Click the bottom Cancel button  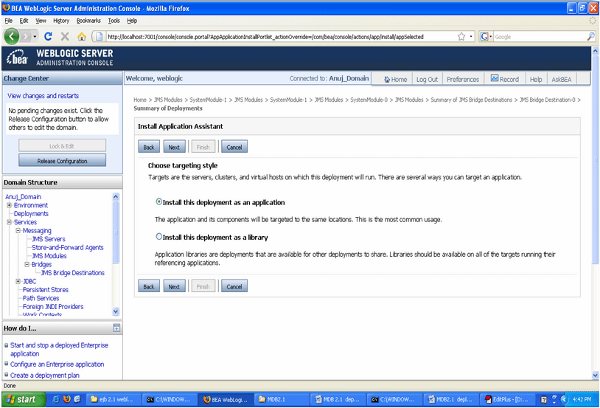[x=234, y=286]
